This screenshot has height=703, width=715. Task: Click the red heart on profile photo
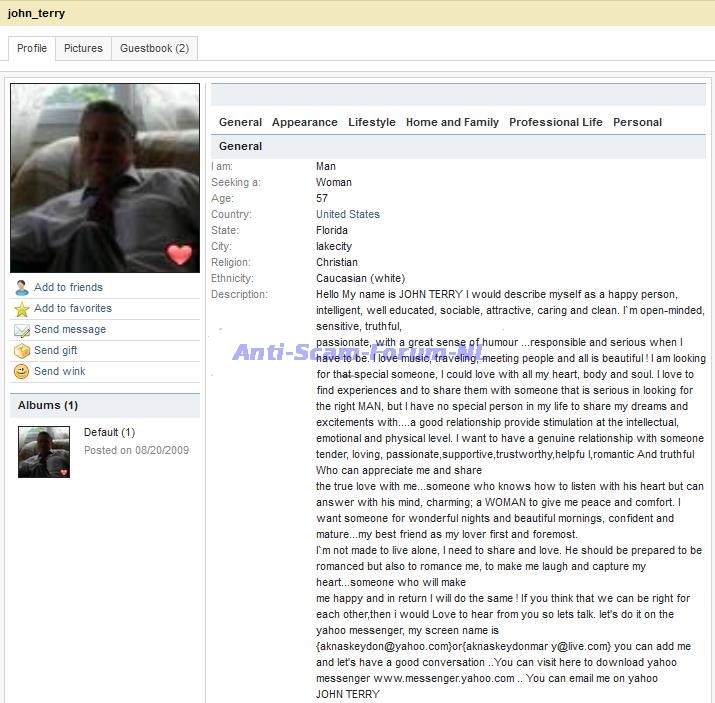(179, 254)
